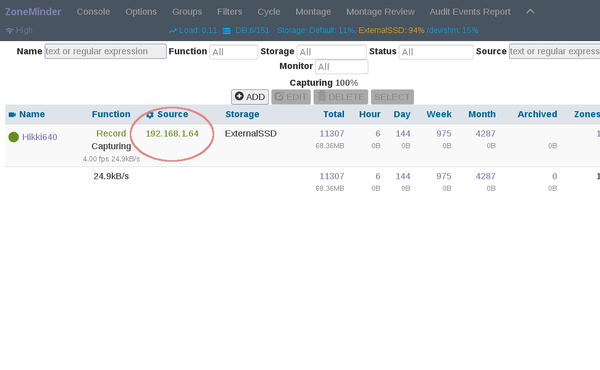Sort the table by the Month column
This screenshot has width=600, height=370.
point(482,114)
